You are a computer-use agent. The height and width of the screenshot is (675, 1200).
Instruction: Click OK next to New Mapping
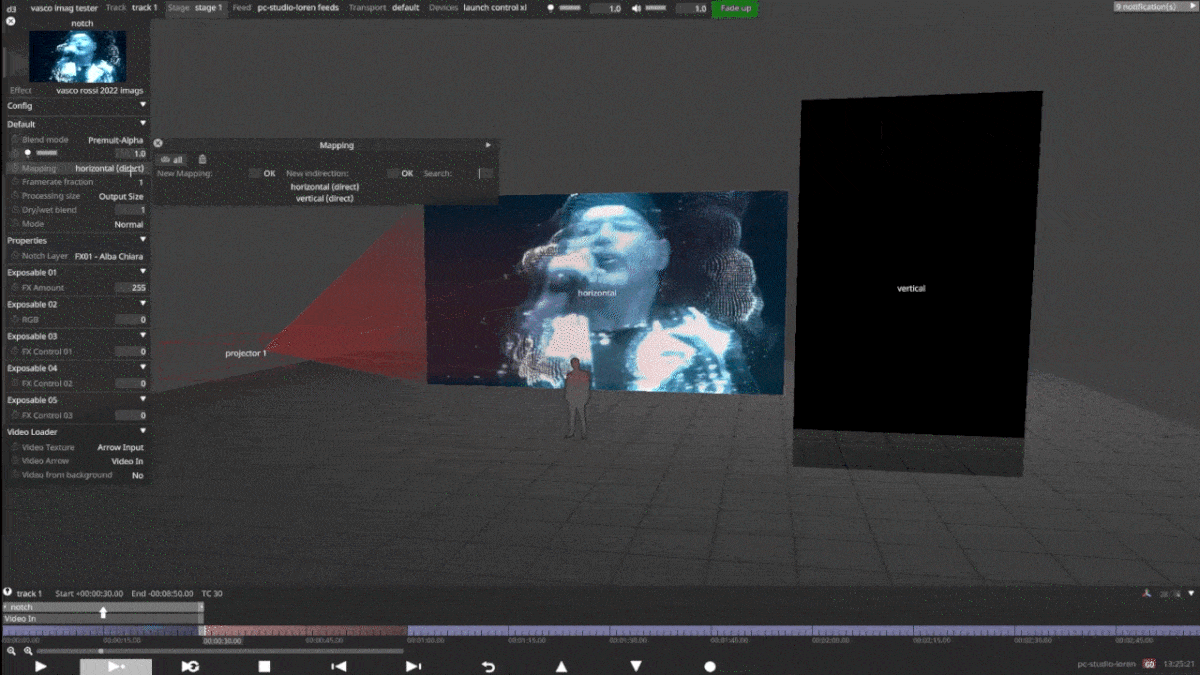(269, 174)
